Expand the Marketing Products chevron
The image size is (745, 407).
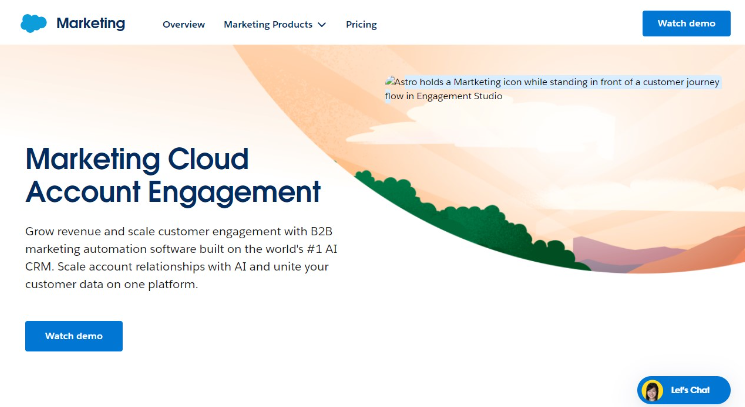(322, 25)
